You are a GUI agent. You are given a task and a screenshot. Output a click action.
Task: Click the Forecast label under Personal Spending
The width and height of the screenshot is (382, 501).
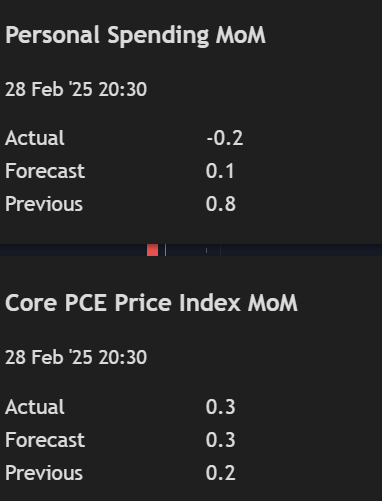click(45, 171)
